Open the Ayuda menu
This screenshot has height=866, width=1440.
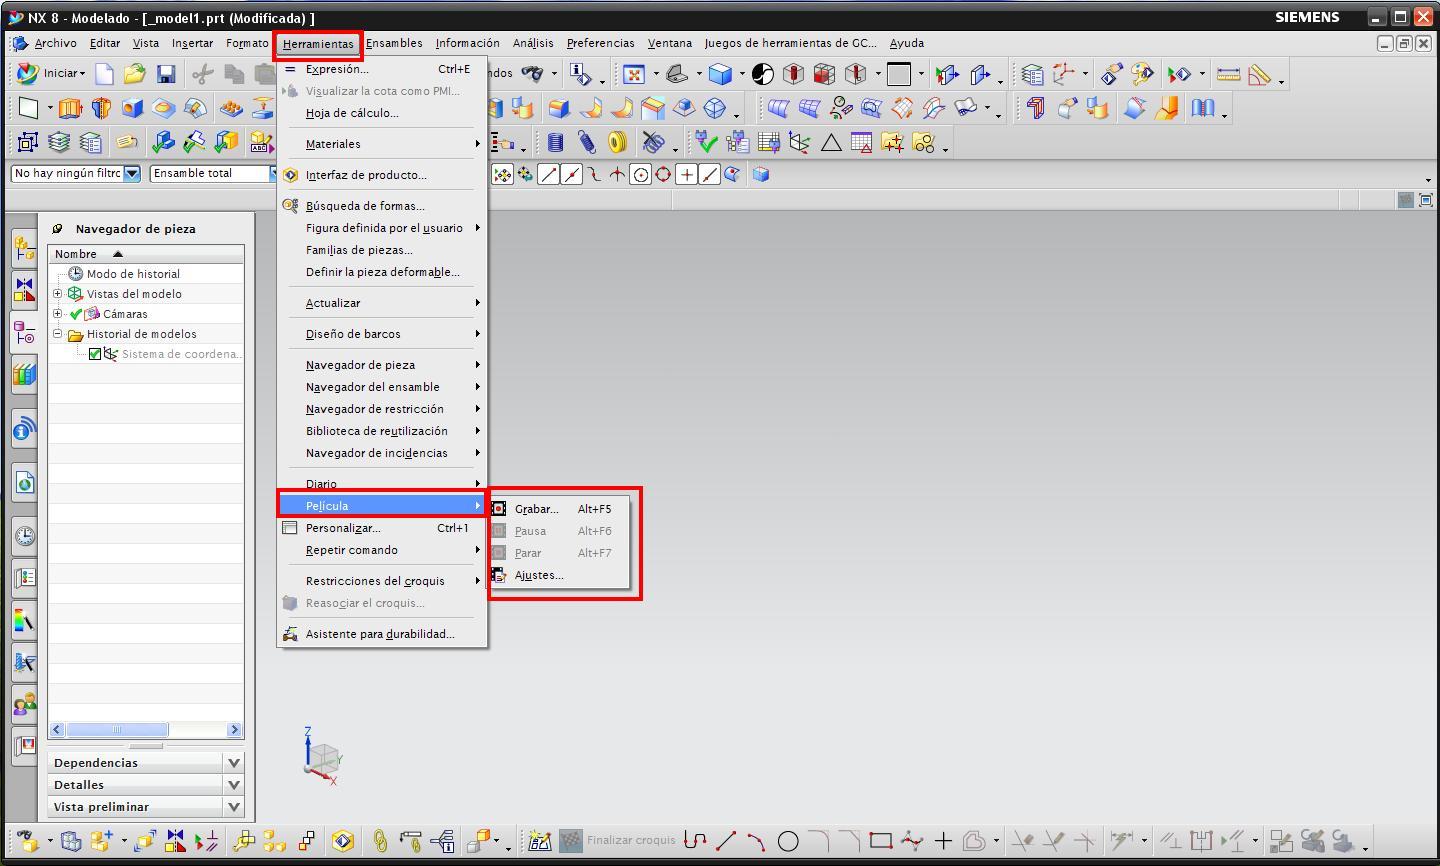tap(906, 43)
